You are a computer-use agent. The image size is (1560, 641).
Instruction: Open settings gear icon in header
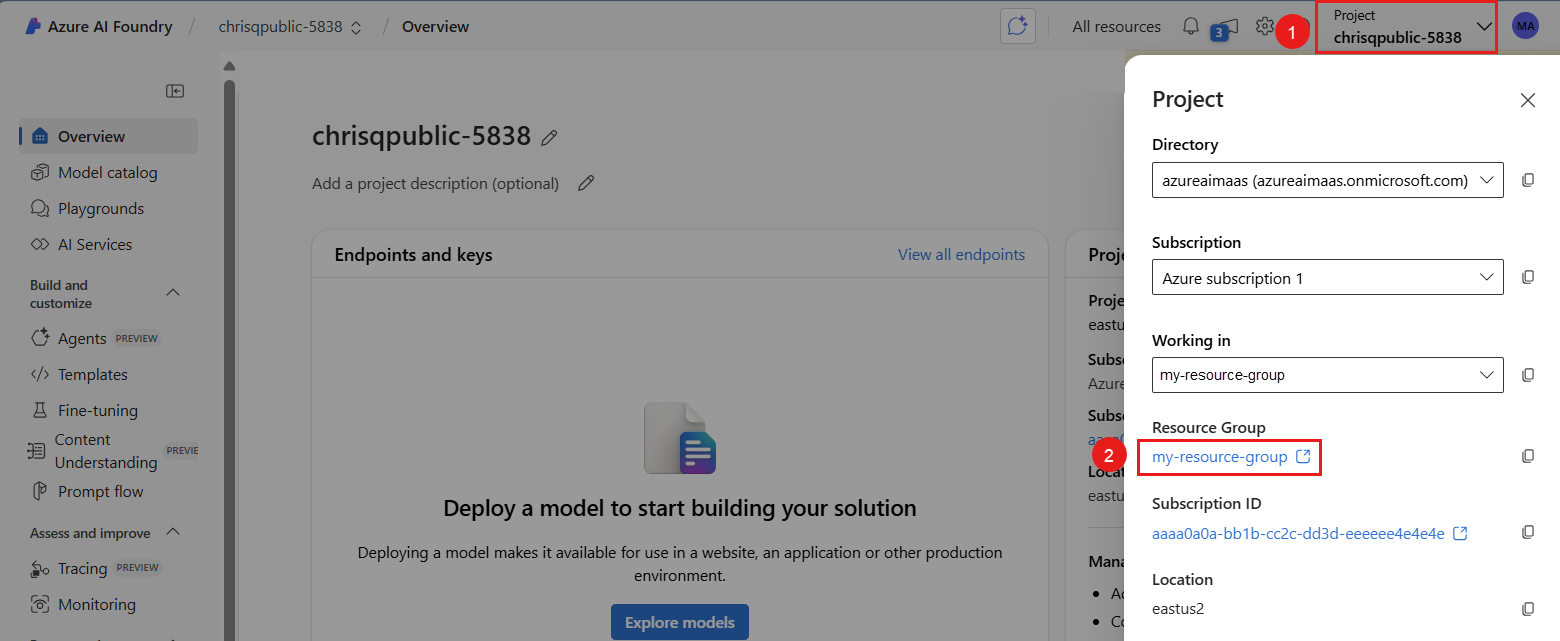1265,26
